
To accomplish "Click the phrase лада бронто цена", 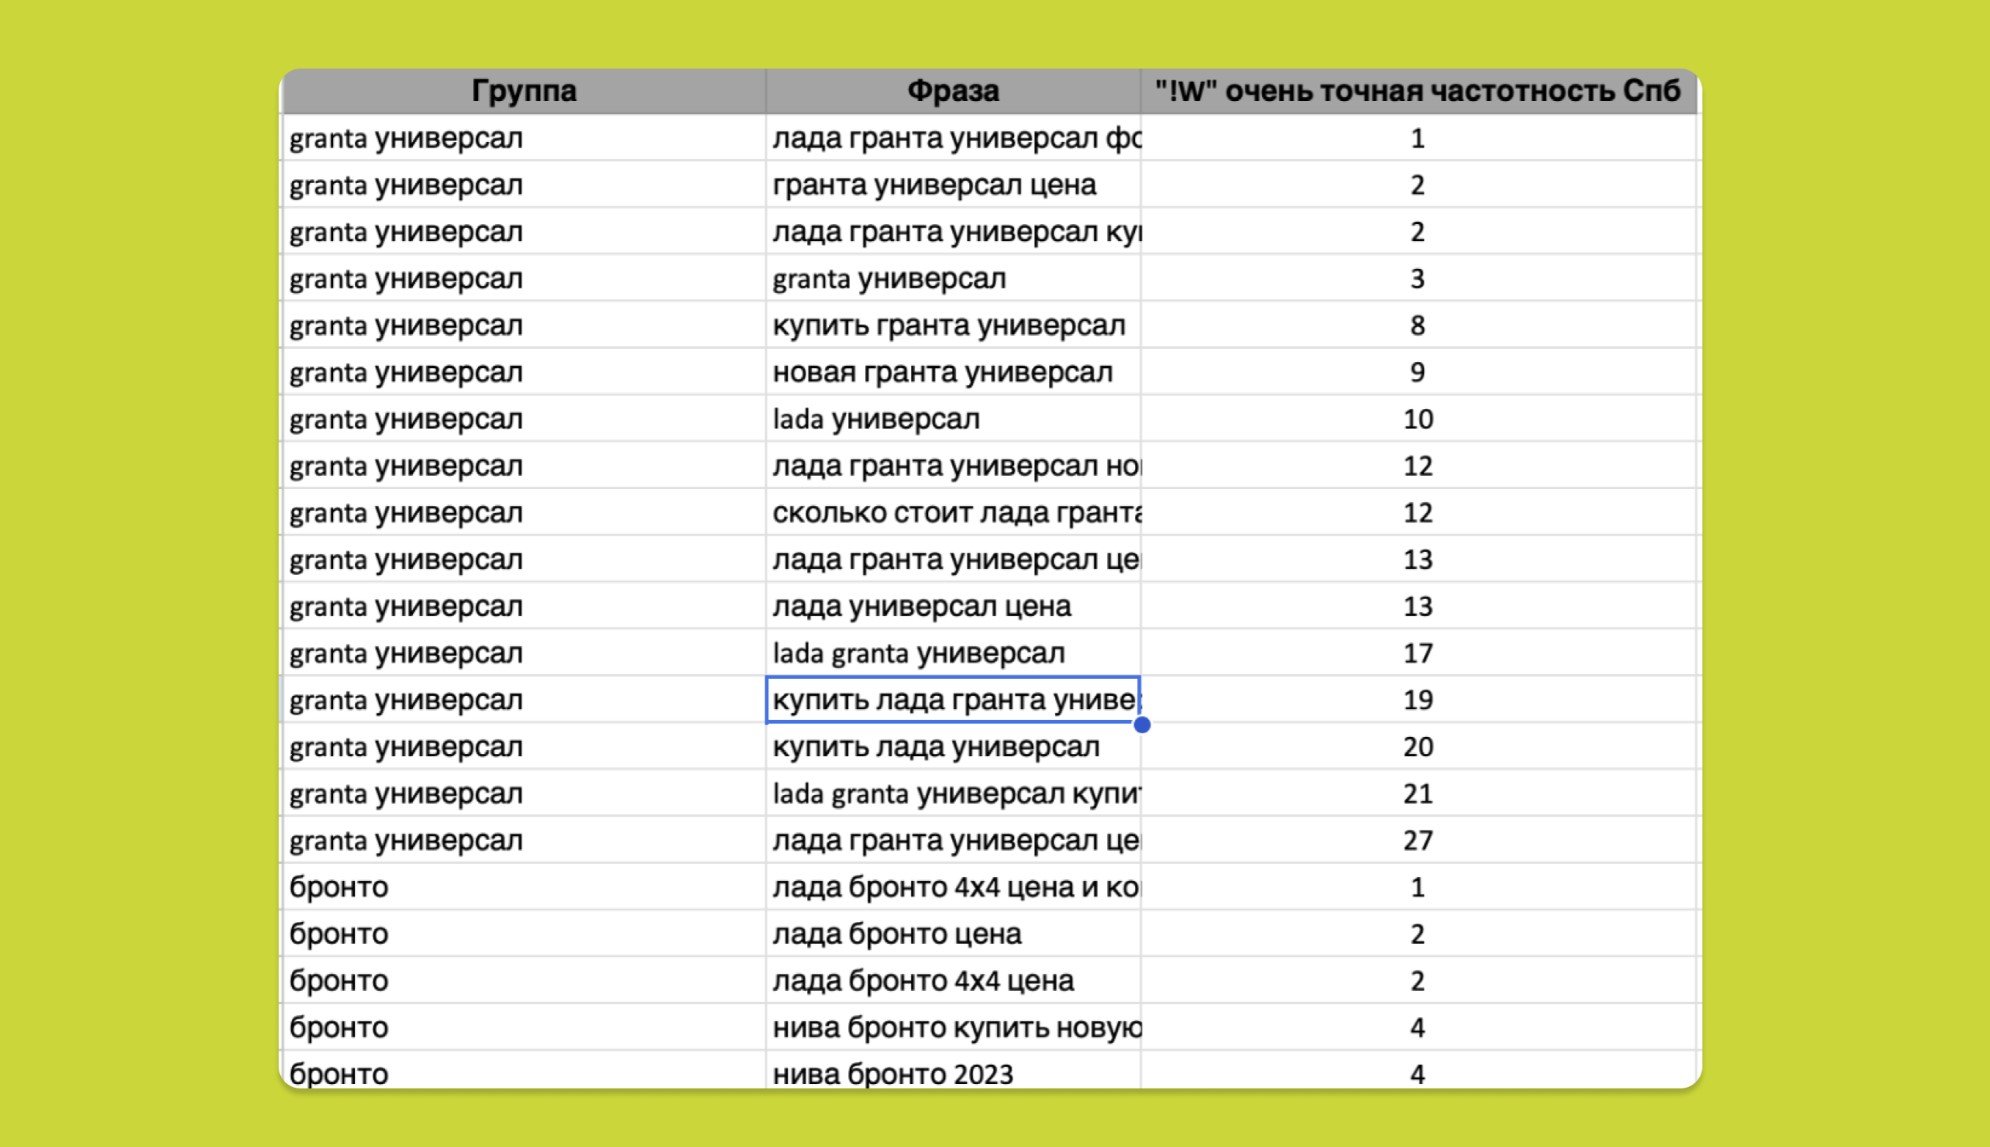I will pos(897,934).
